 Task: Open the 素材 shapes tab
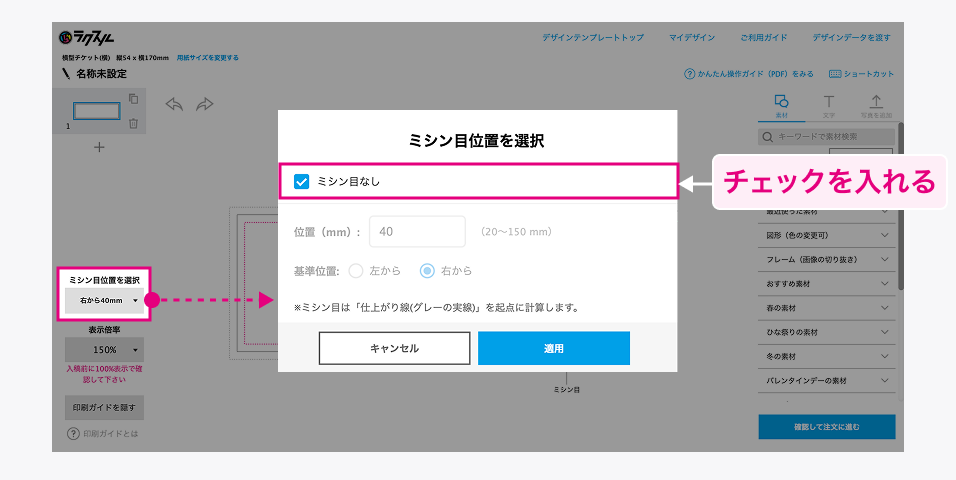(781, 106)
